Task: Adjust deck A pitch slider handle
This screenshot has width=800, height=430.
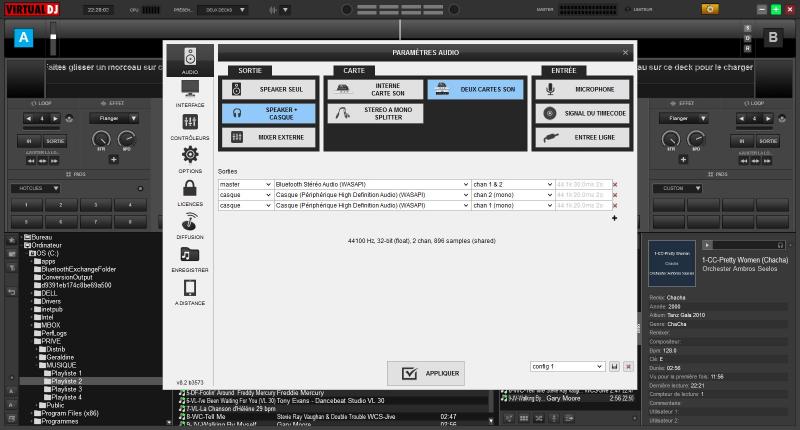Action: coord(53,37)
